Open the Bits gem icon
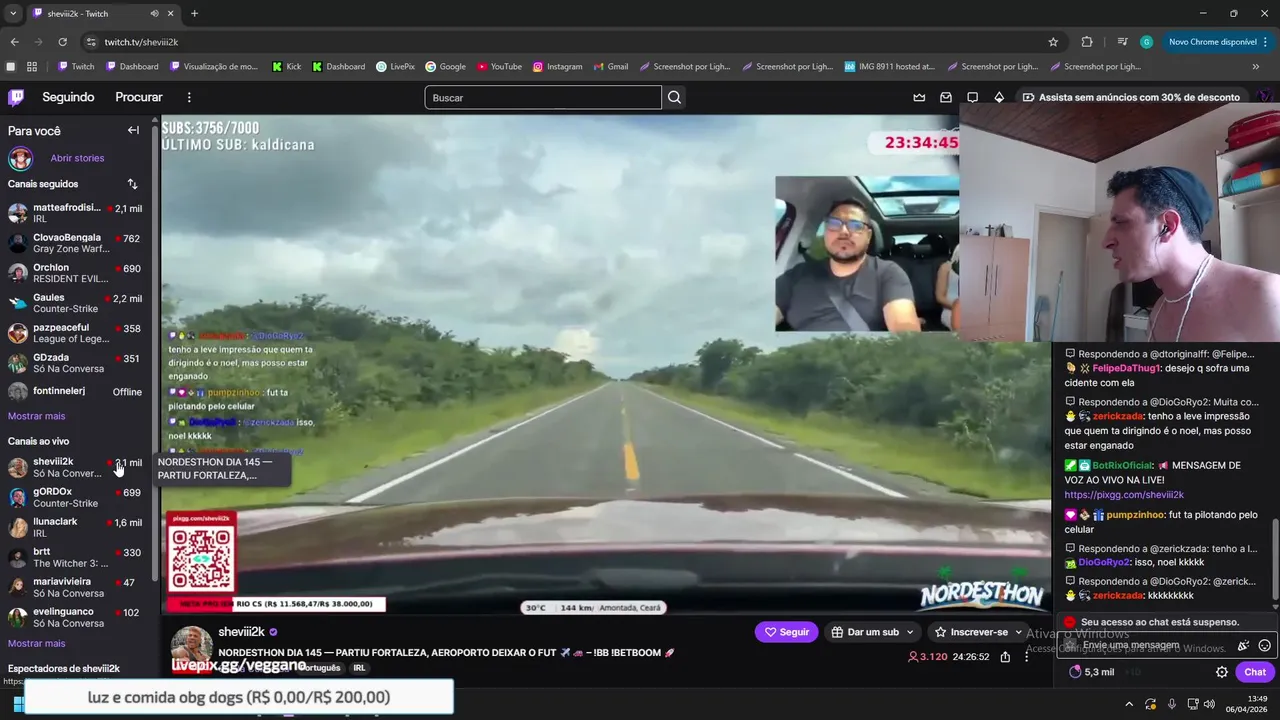The width and height of the screenshot is (1280, 720). pyautogui.click(x=999, y=97)
